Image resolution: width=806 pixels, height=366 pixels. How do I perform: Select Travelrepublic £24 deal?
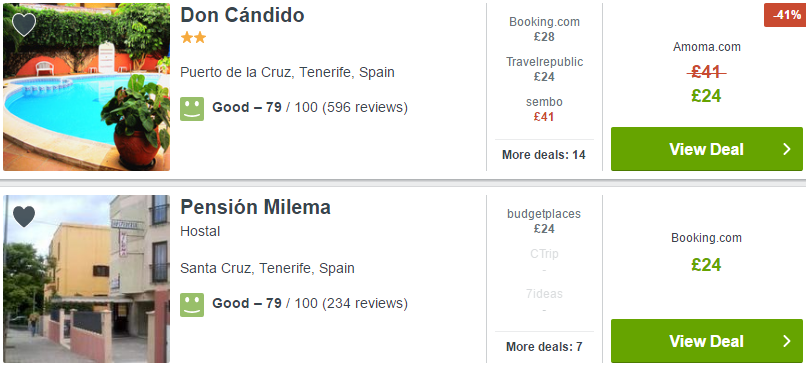[x=544, y=69]
